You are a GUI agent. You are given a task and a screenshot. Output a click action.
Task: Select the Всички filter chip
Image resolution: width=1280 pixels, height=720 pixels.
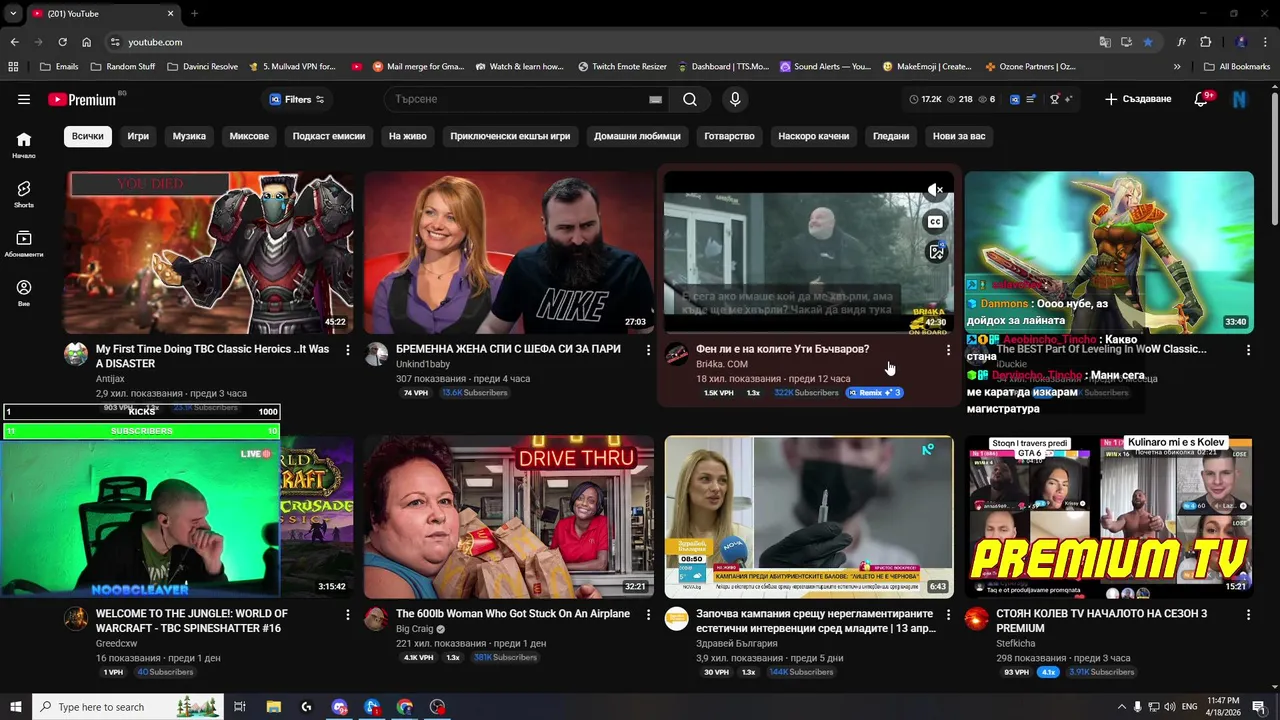pos(87,136)
